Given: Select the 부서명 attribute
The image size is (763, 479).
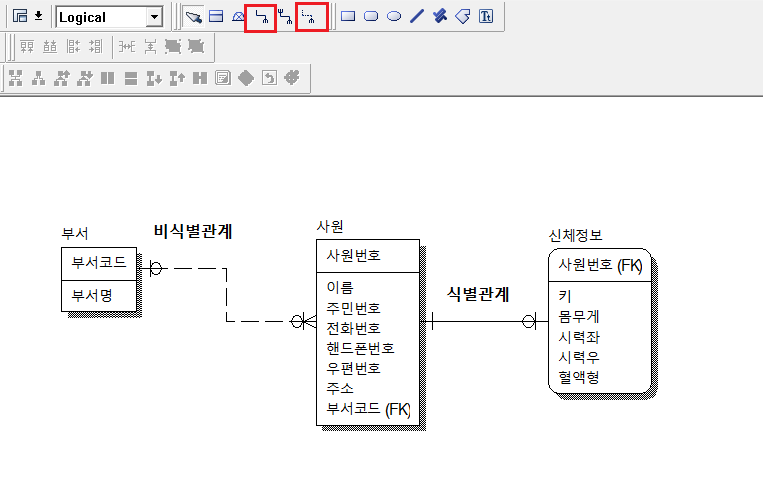Looking at the screenshot, I should click(92, 295).
